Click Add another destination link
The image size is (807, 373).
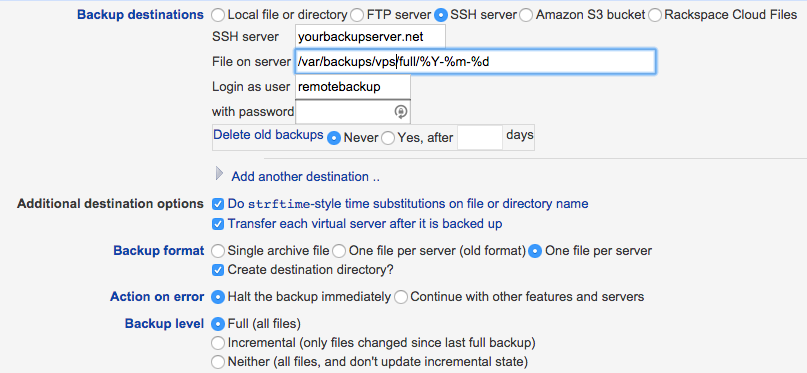click(x=306, y=177)
